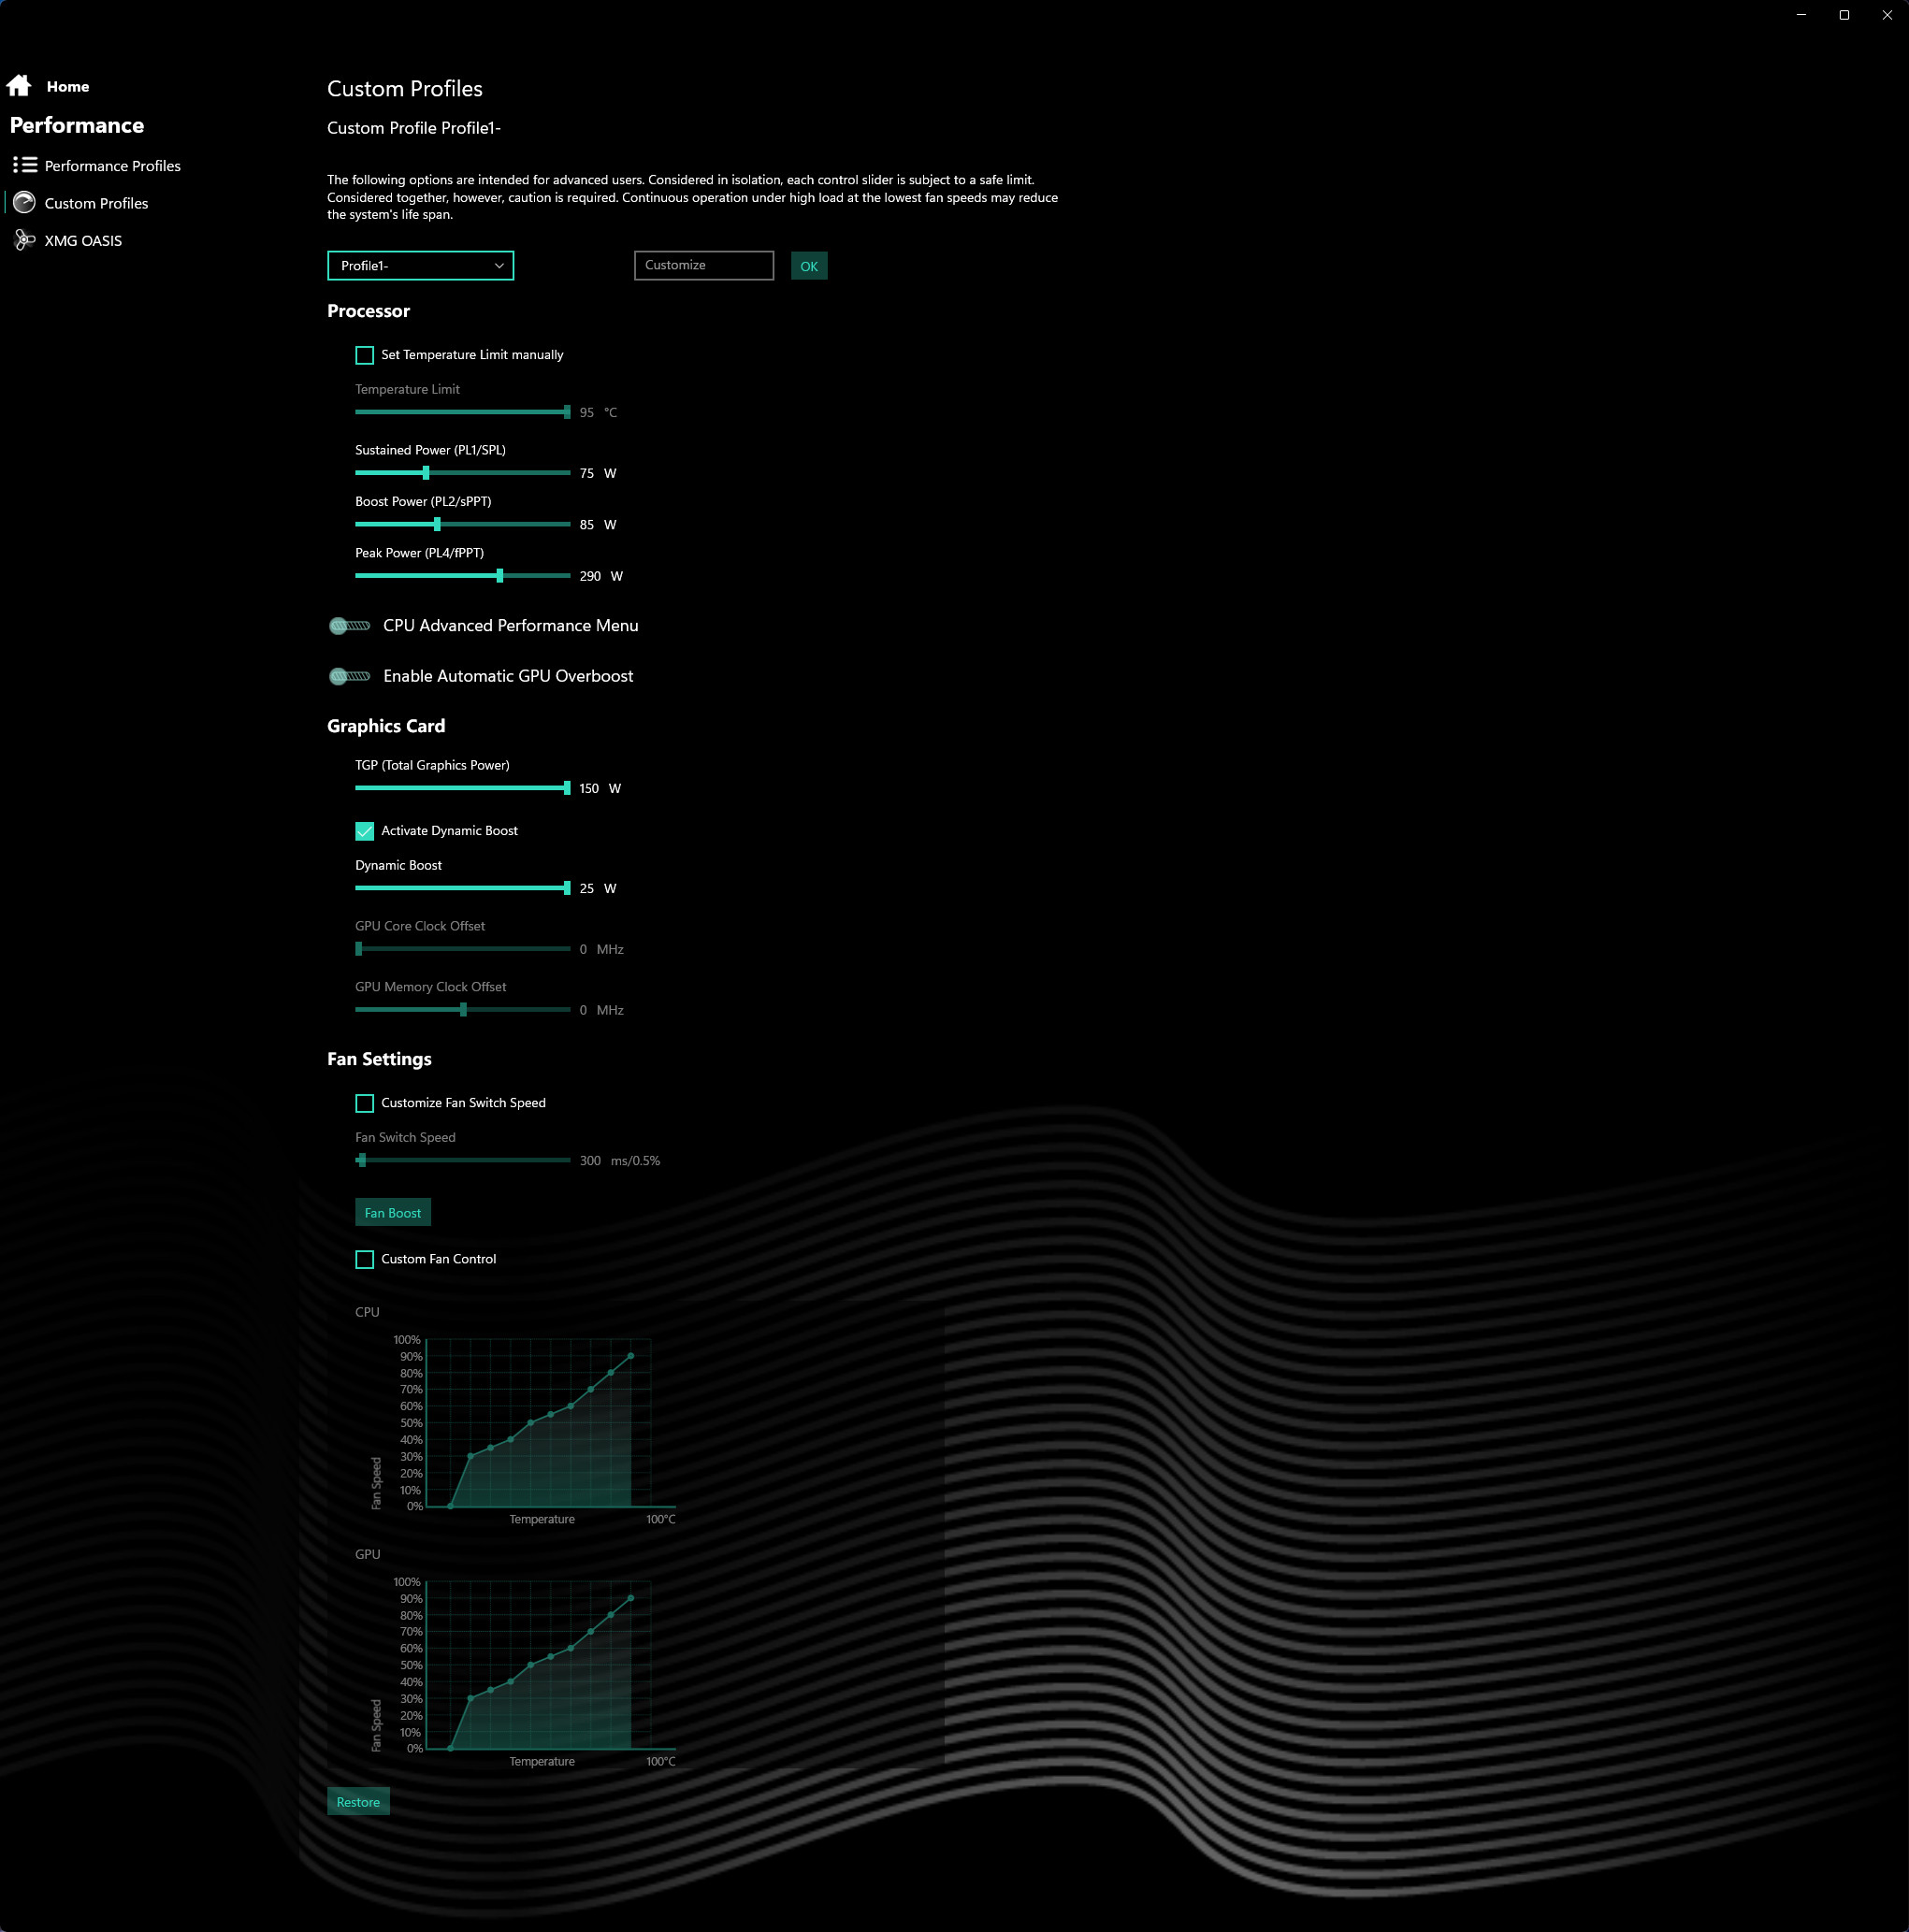Click the Home house icon

tap(19, 86)
